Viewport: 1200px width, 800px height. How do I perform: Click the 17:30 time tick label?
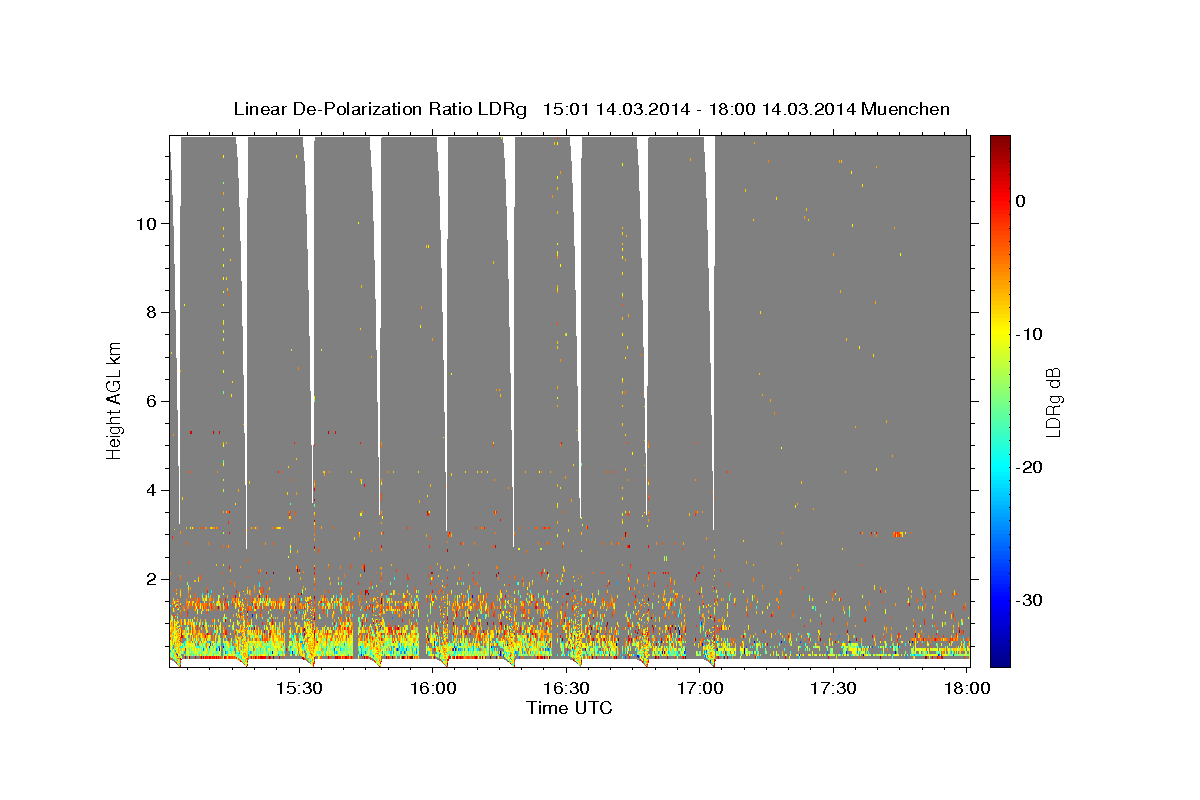tap(834, 688)
